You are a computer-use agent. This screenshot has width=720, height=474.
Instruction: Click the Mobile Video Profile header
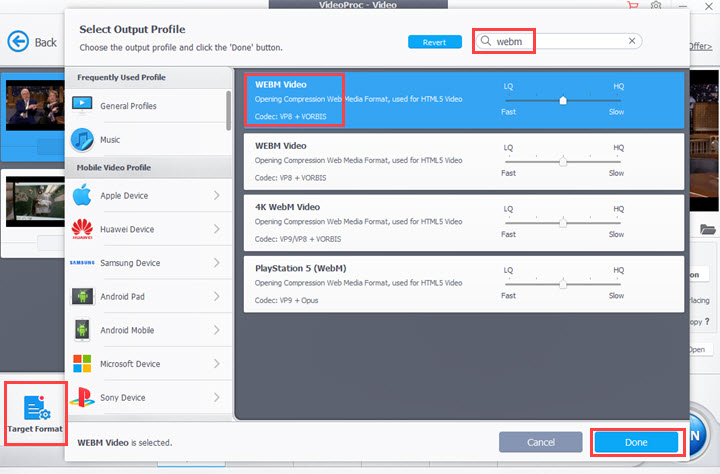113,168
